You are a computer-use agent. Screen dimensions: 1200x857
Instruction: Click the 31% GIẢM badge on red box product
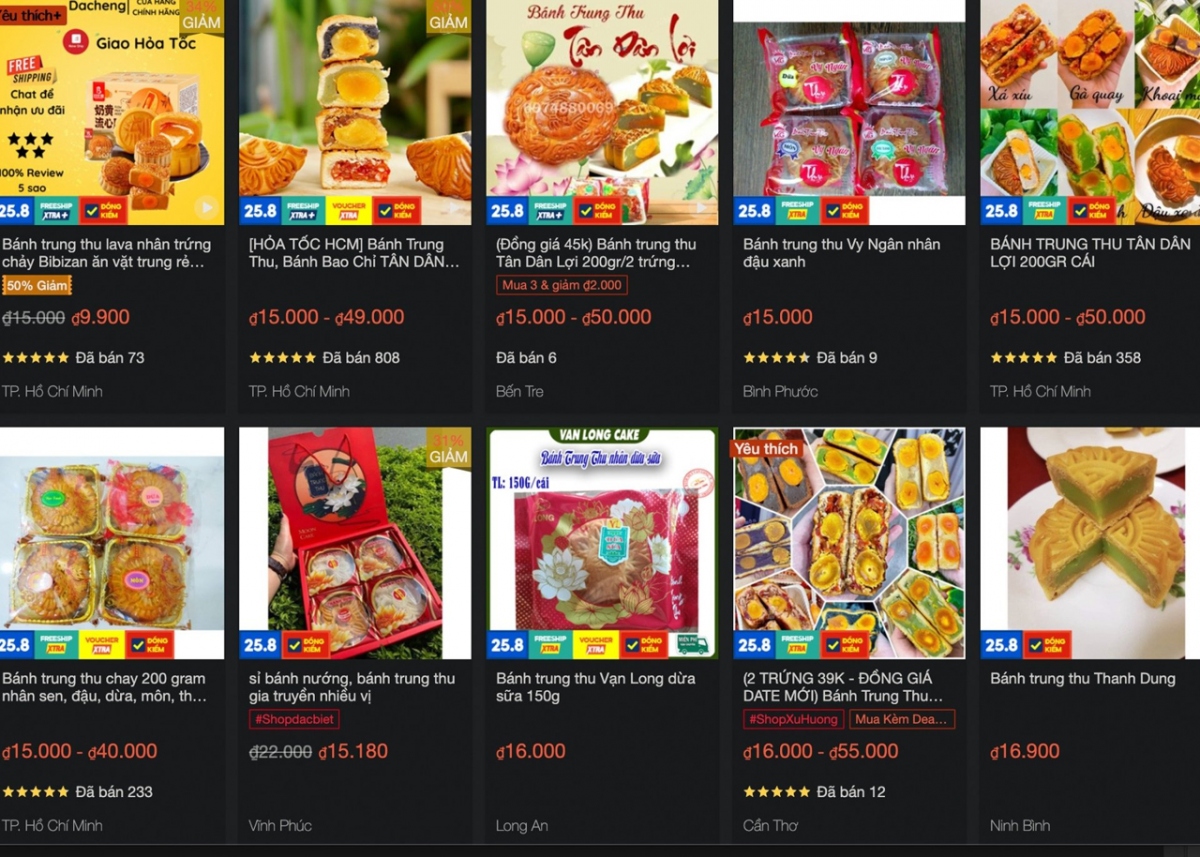(448, 447)
